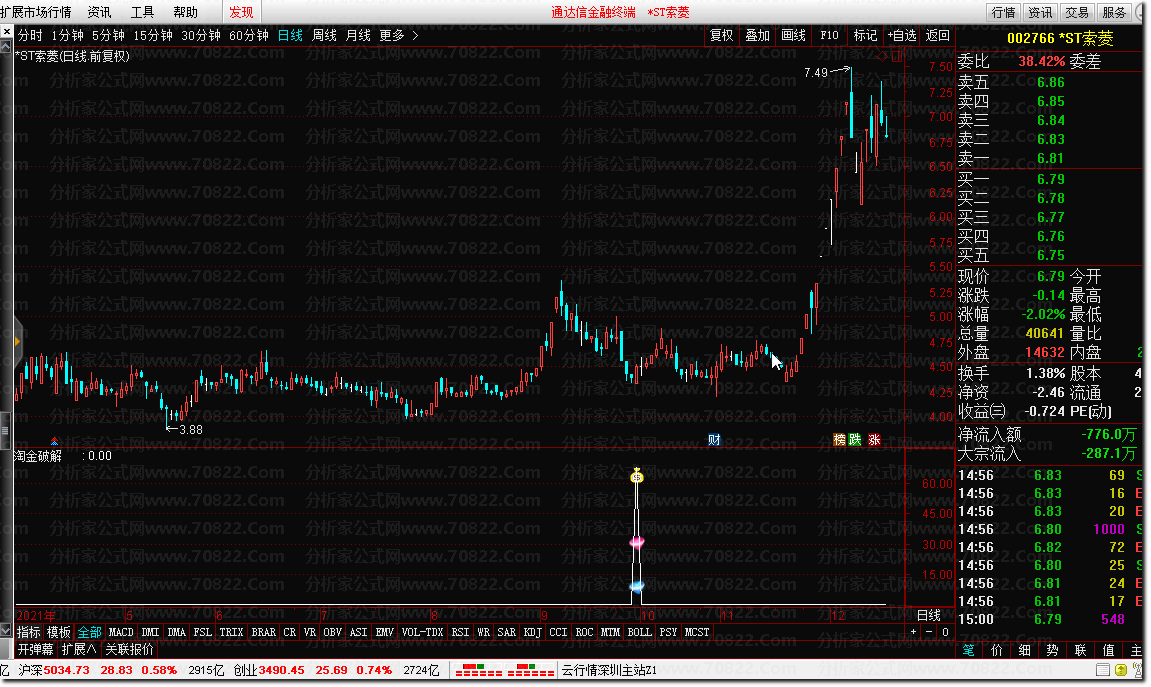
Task: Click the red 涨 event marker
Action: pos(874,440)
